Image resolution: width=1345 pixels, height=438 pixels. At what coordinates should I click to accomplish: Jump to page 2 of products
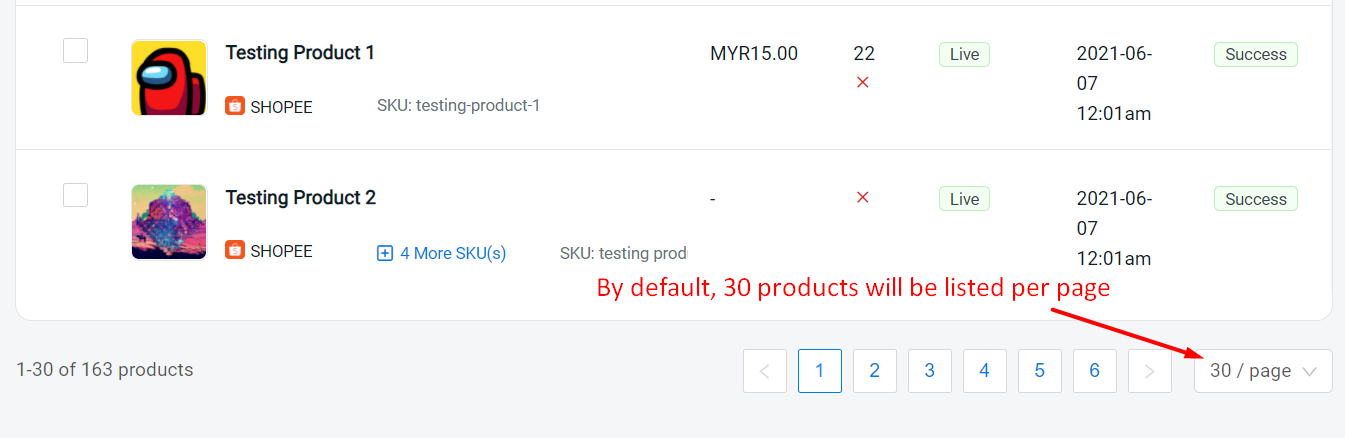[x=875, y=371]
